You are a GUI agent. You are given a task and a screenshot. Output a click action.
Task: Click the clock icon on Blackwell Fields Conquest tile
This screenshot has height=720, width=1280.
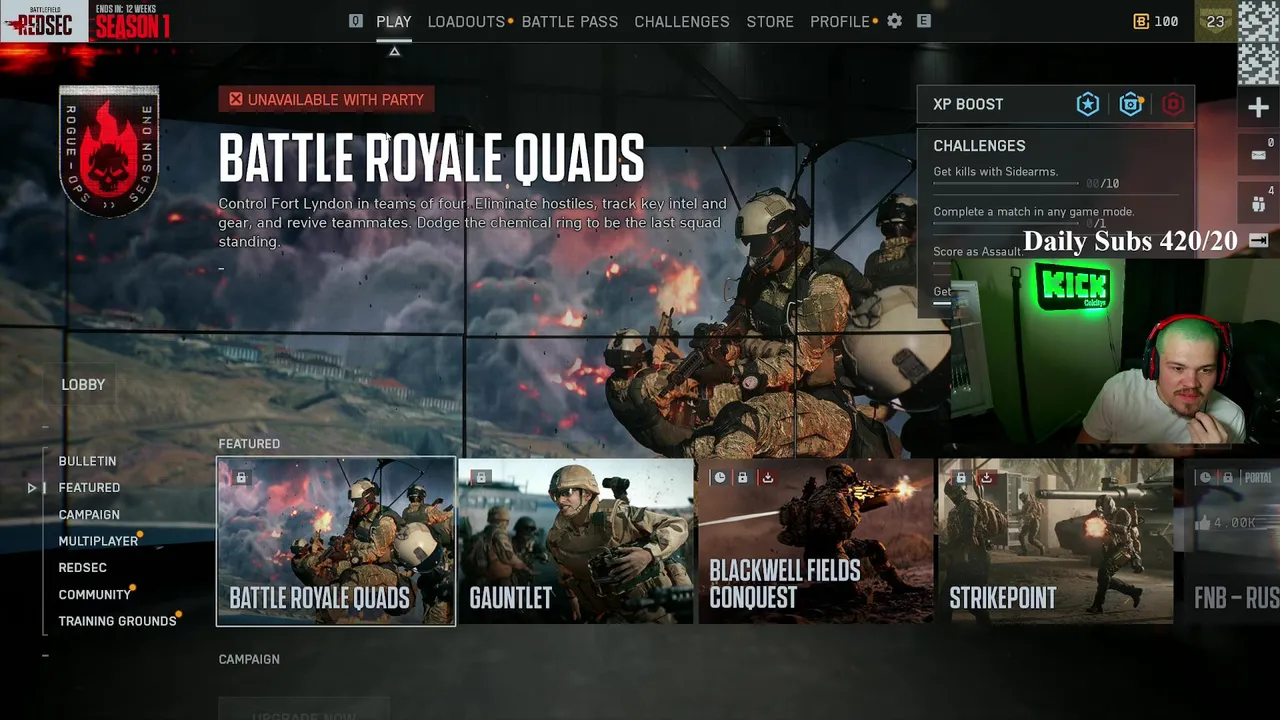(x=719, y=478)
